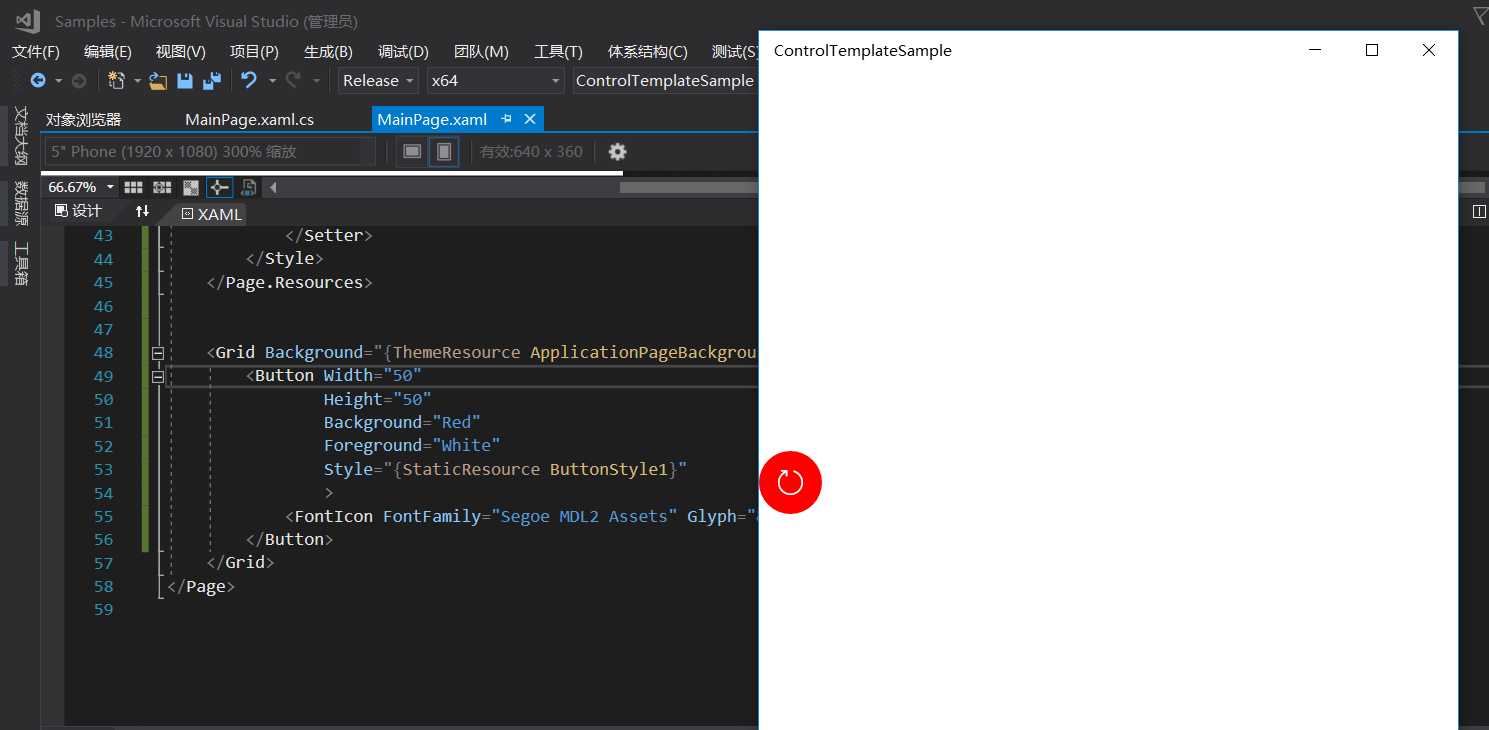This screenshot has width=1489, height=730.
Task: Switch to landscape orientation
Action: (412, 152)
